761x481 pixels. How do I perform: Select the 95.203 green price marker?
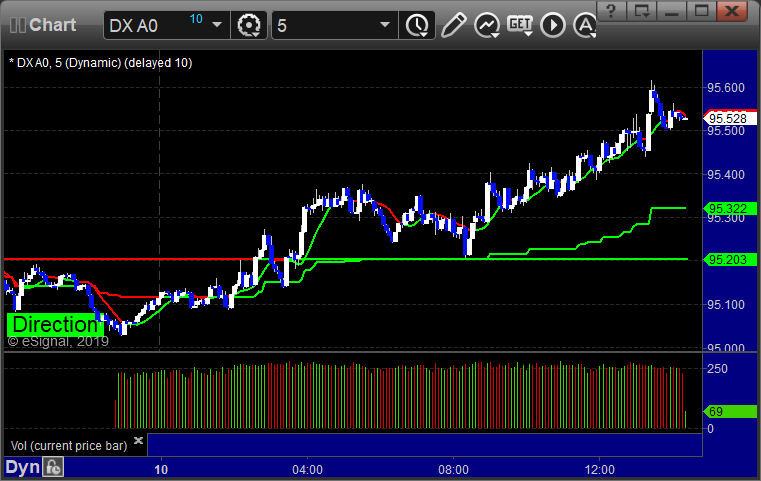pos(730,260)
